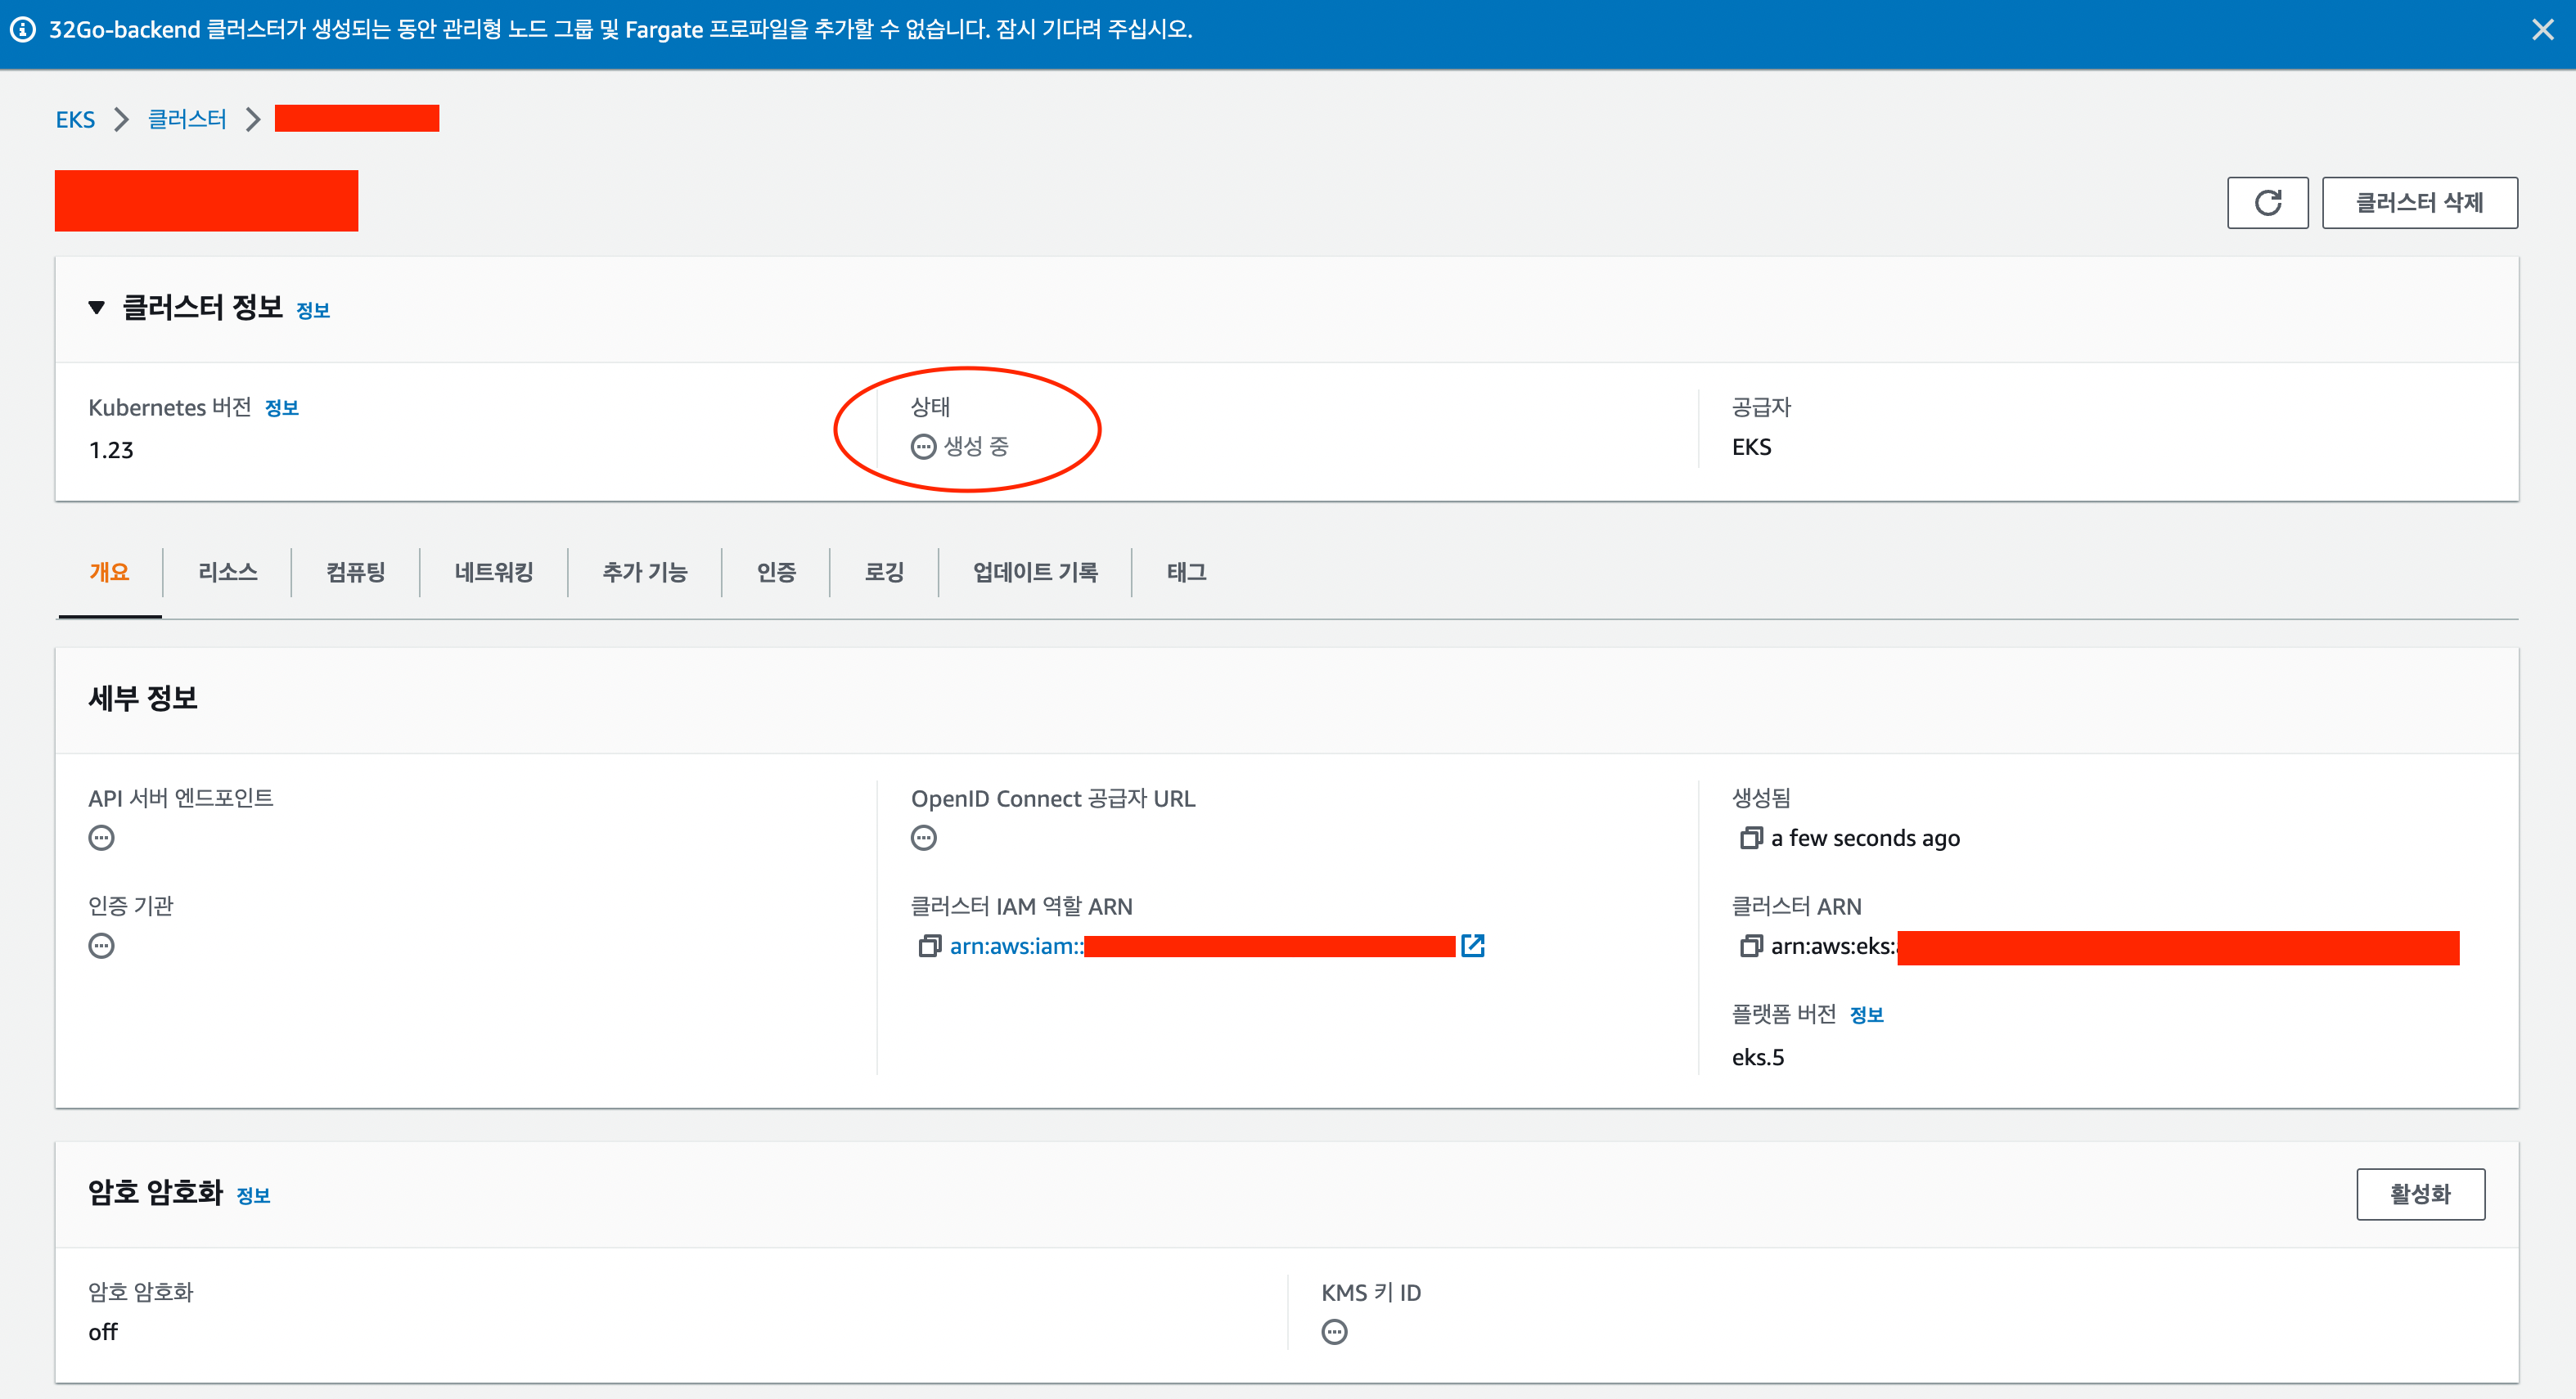Click the API server endpoint loading icon

coord(101,838)
